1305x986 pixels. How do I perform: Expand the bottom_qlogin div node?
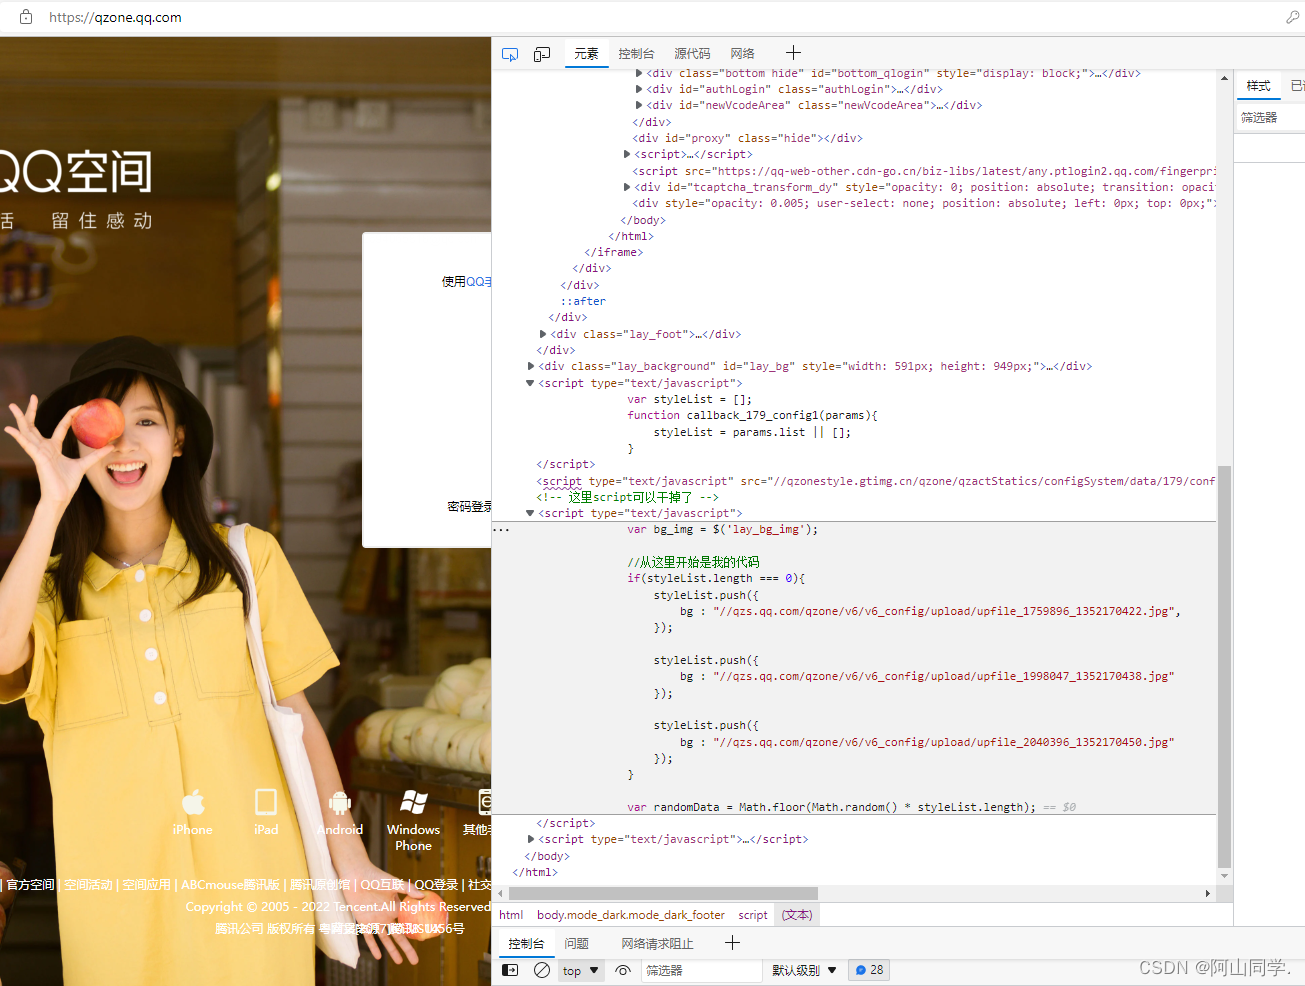[639, 73]
